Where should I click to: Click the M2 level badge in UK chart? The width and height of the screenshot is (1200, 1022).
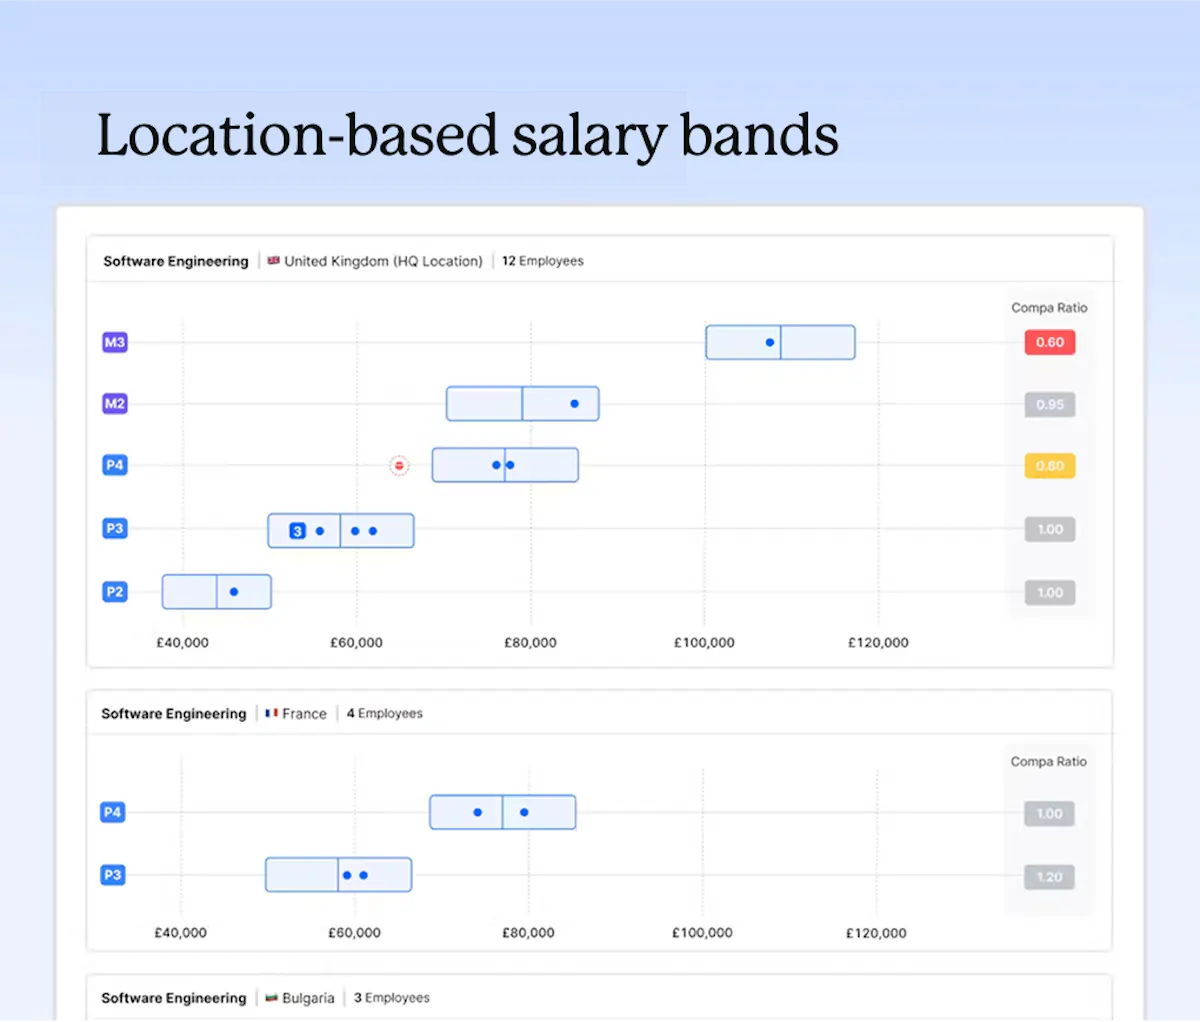[115, 404]
